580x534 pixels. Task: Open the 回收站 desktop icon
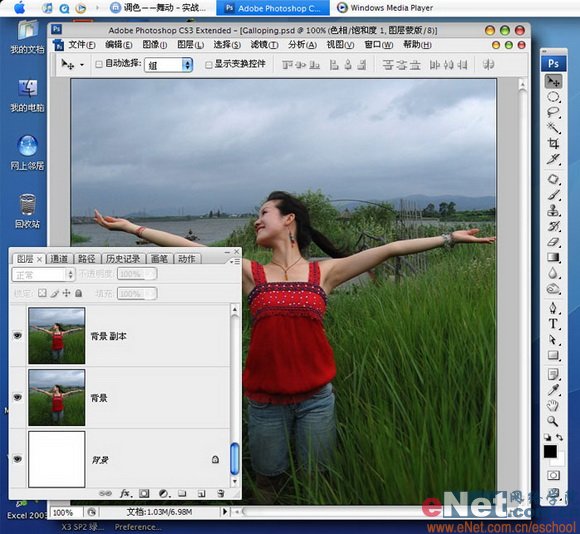[27, 211]
